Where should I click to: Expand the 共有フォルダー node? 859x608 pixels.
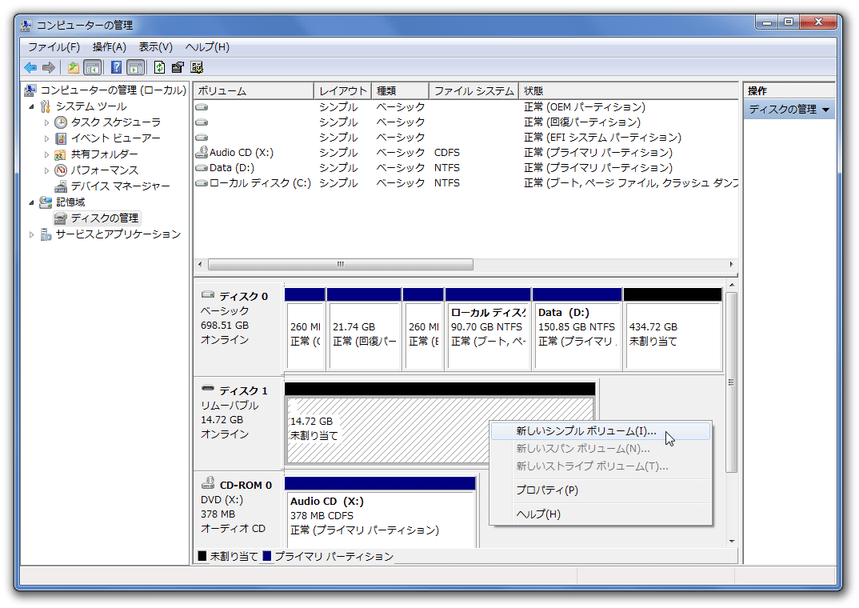point(47,154)
